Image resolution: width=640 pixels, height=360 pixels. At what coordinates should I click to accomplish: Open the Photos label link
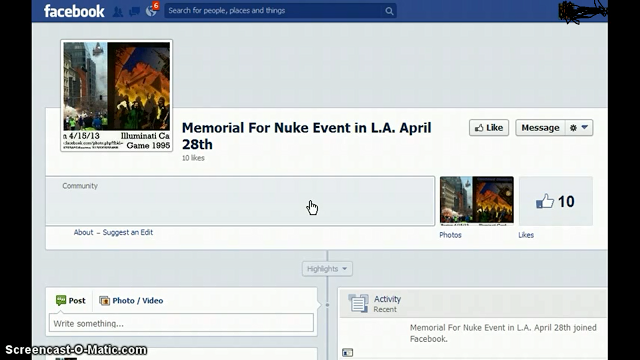point(450,235)
